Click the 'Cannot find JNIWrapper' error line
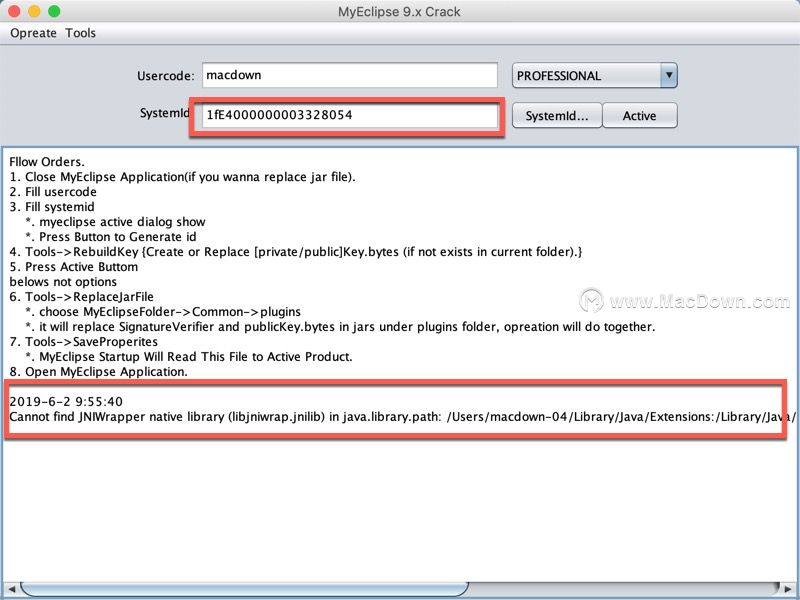Viewport: 800px width, 600px height. [402, 417]
